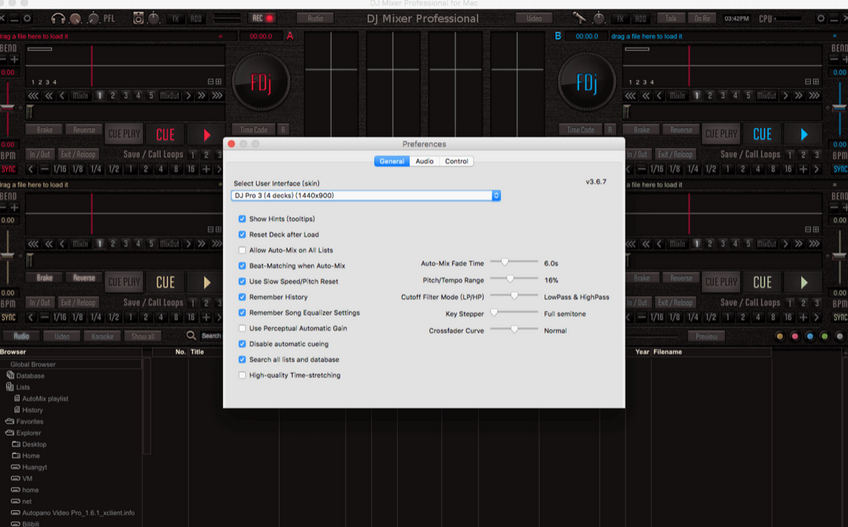Click the blue color dot above the file list
Screen dimensions: 848x527
(x=810, y=337)
